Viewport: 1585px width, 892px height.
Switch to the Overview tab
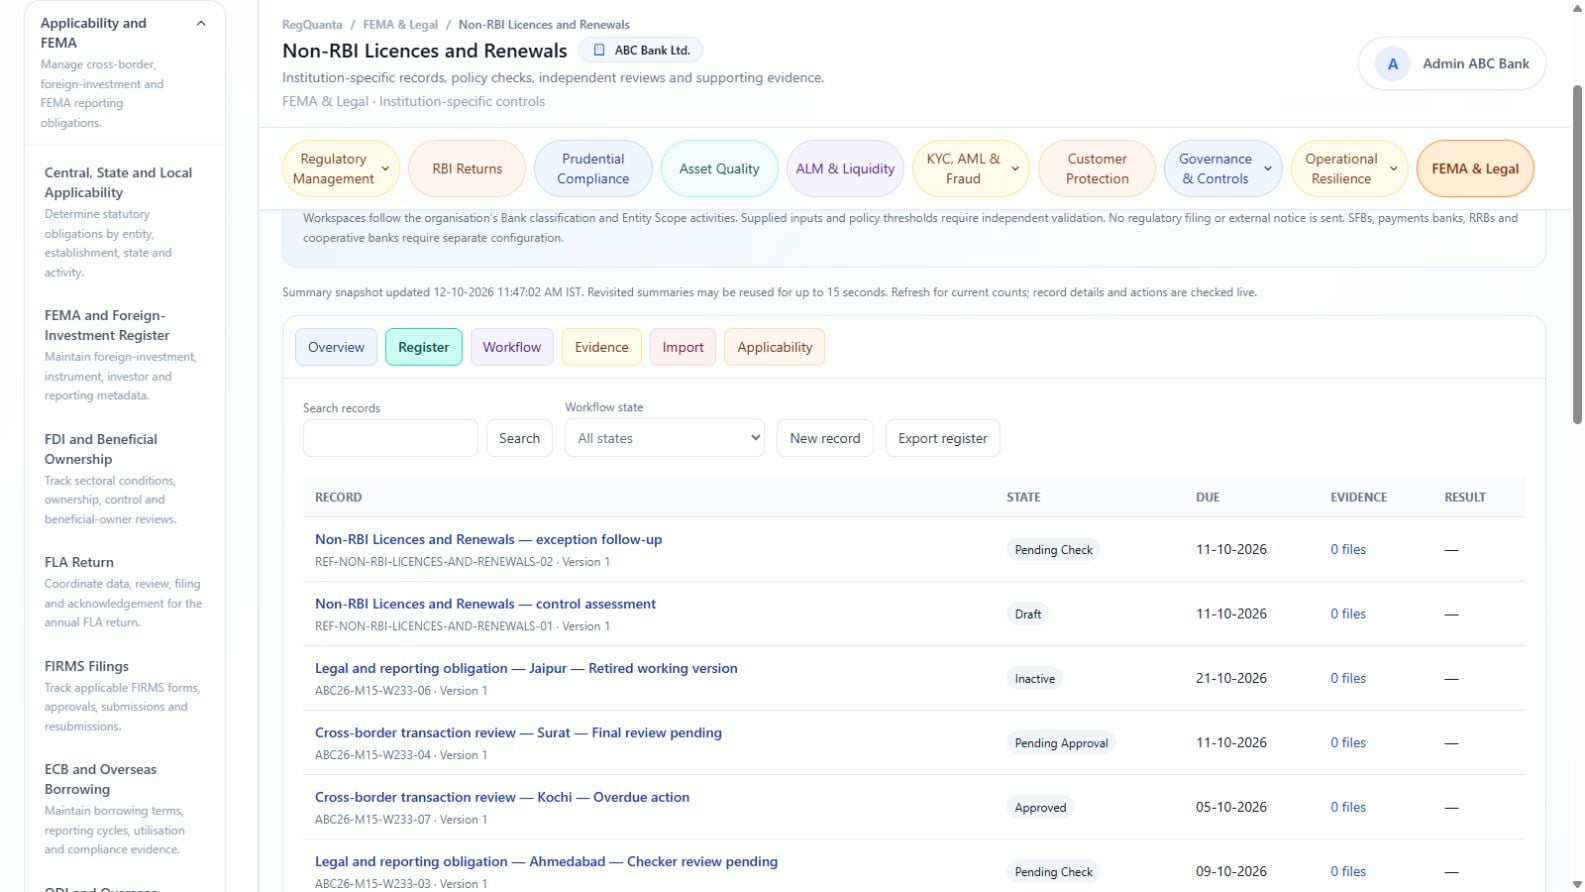click(x=336, y=347)
